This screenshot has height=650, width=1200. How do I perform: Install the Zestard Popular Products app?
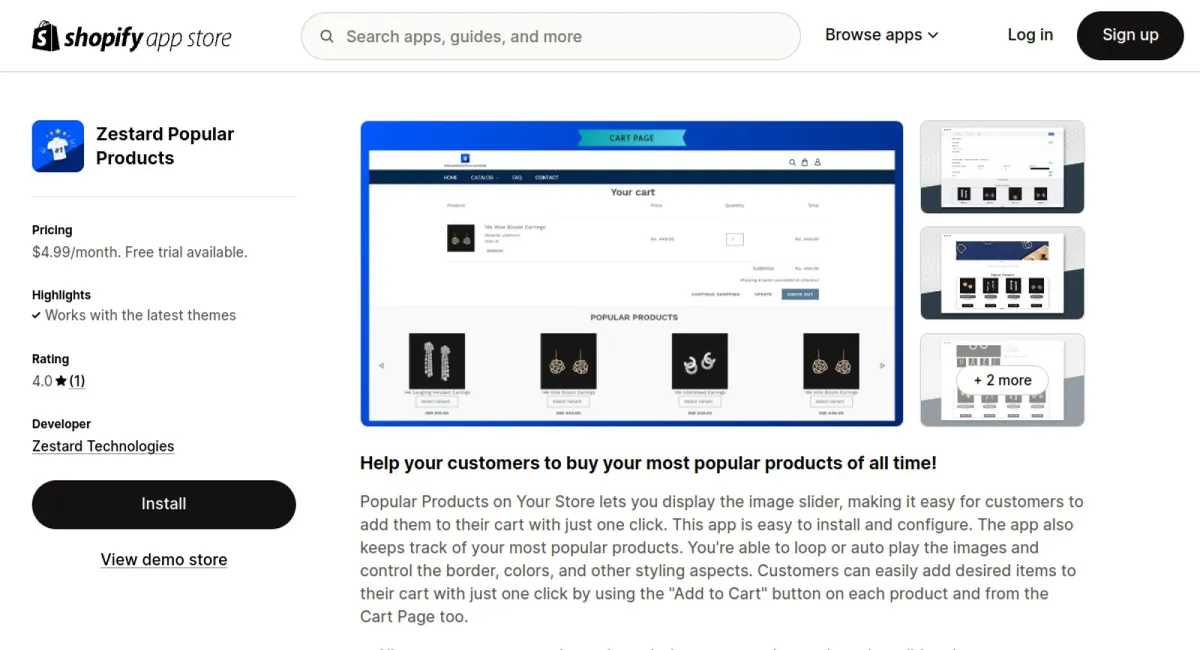164,504
